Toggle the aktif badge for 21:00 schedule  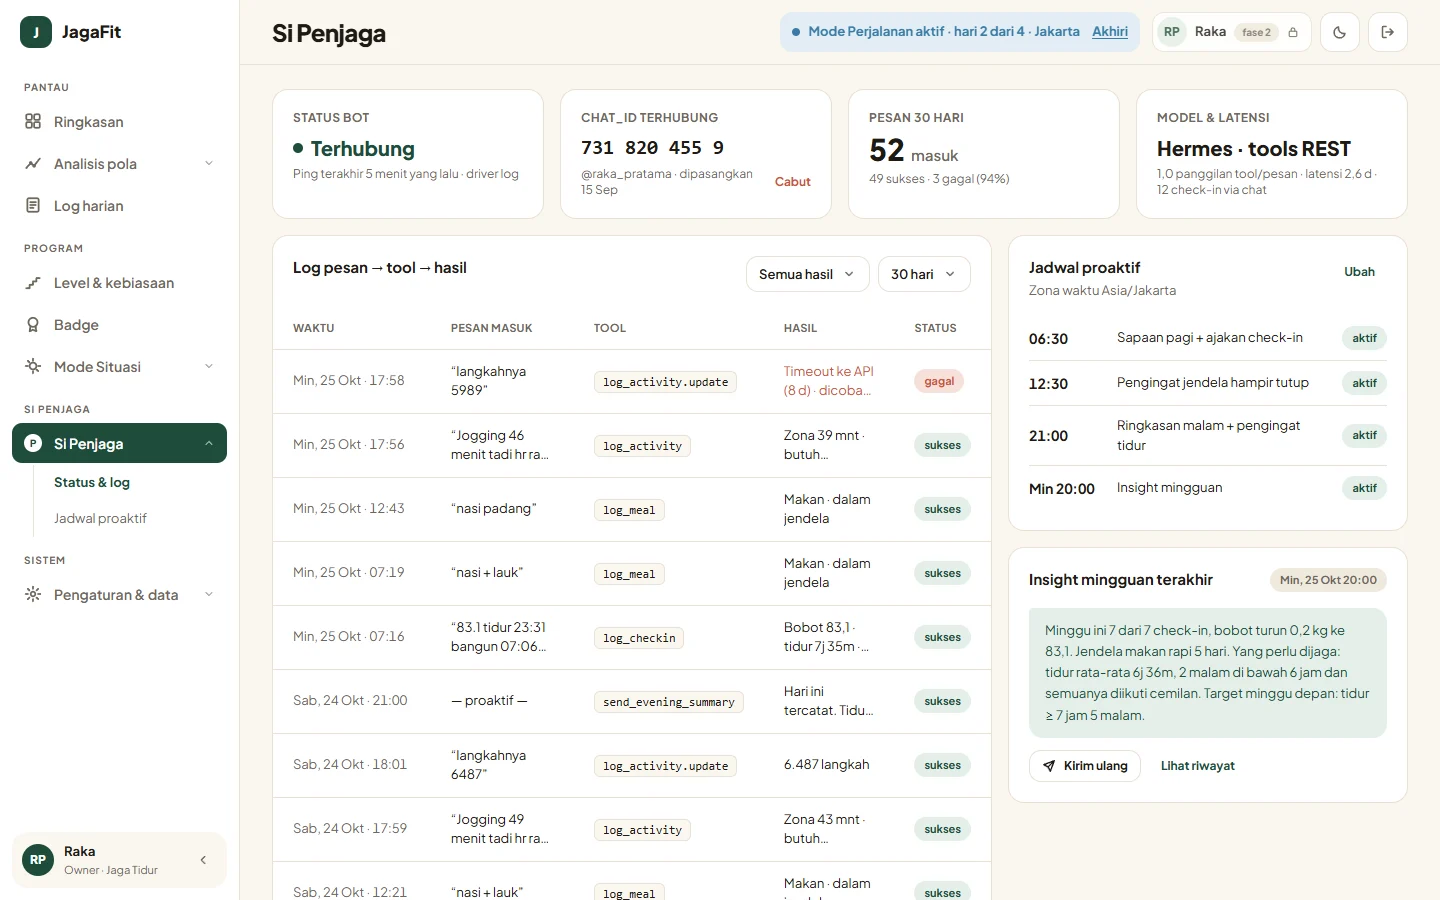(x=1364, y=435)
